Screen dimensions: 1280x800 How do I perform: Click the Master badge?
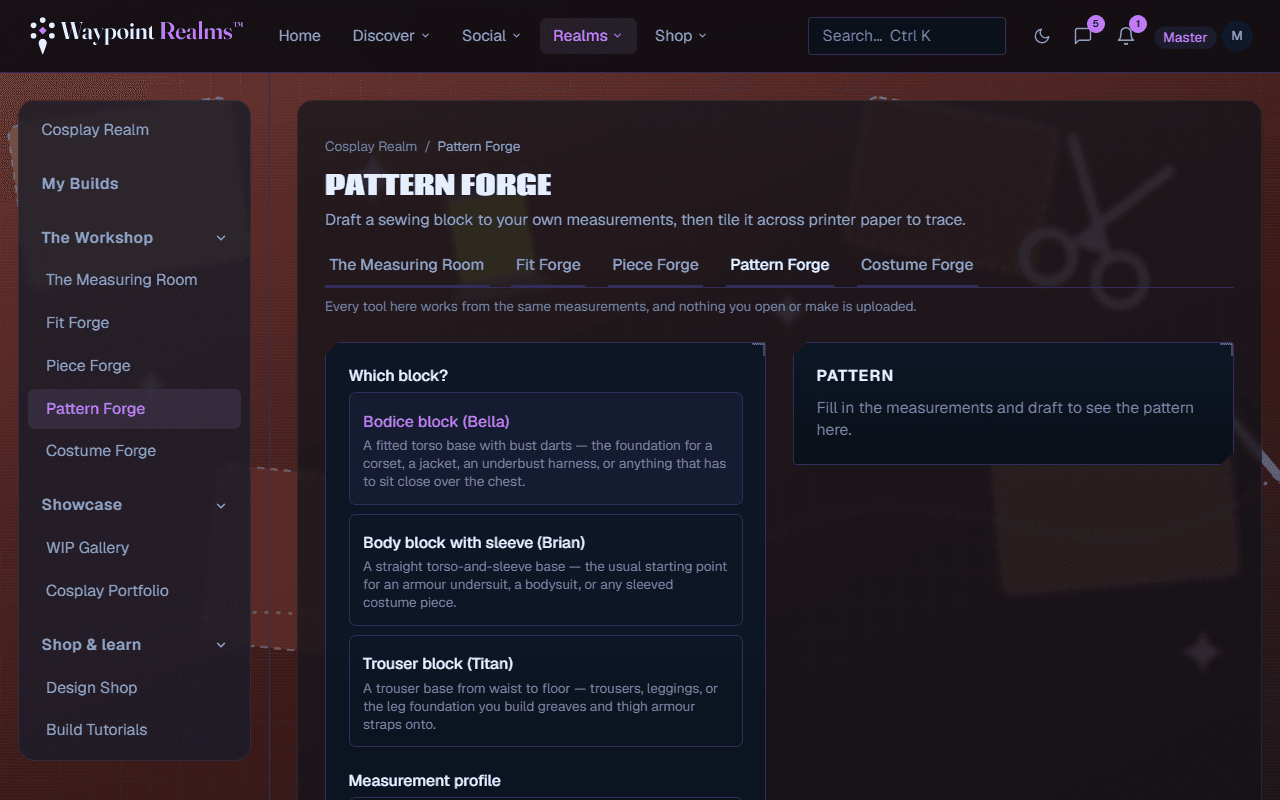click(1185, 37)
